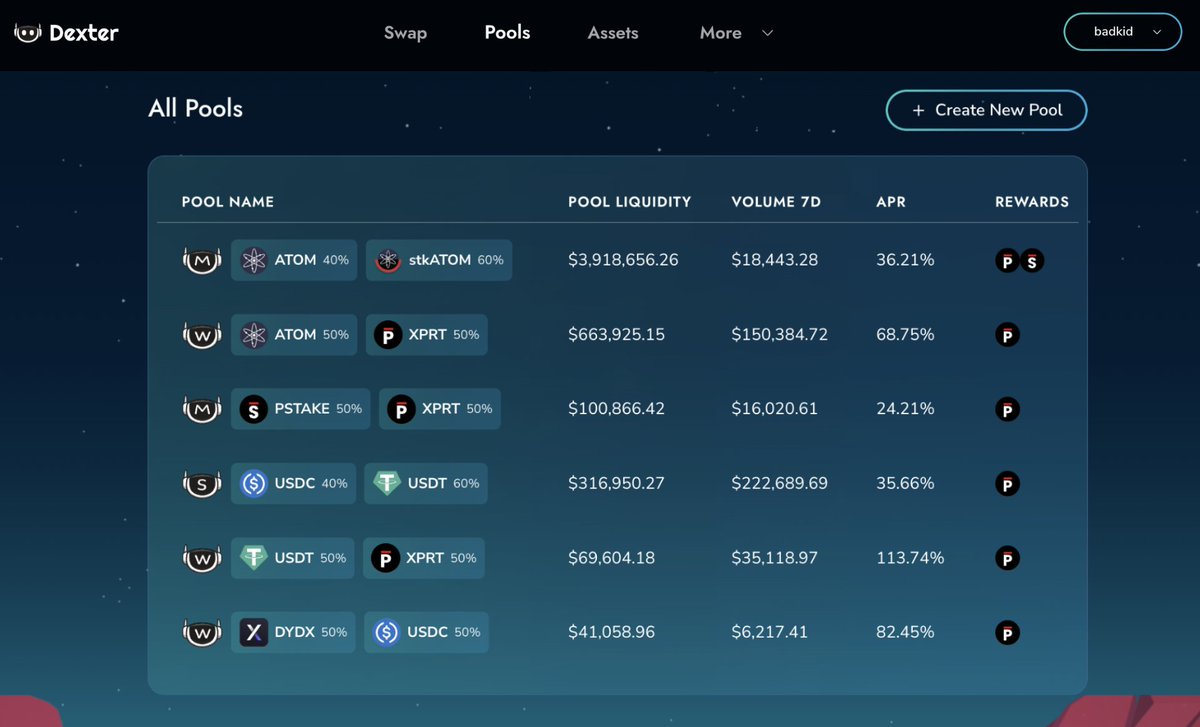Click the pool type icon for the ATOM/stkATOM row
The height and width of the screenshot is (727, 1200).
[201, 261]
